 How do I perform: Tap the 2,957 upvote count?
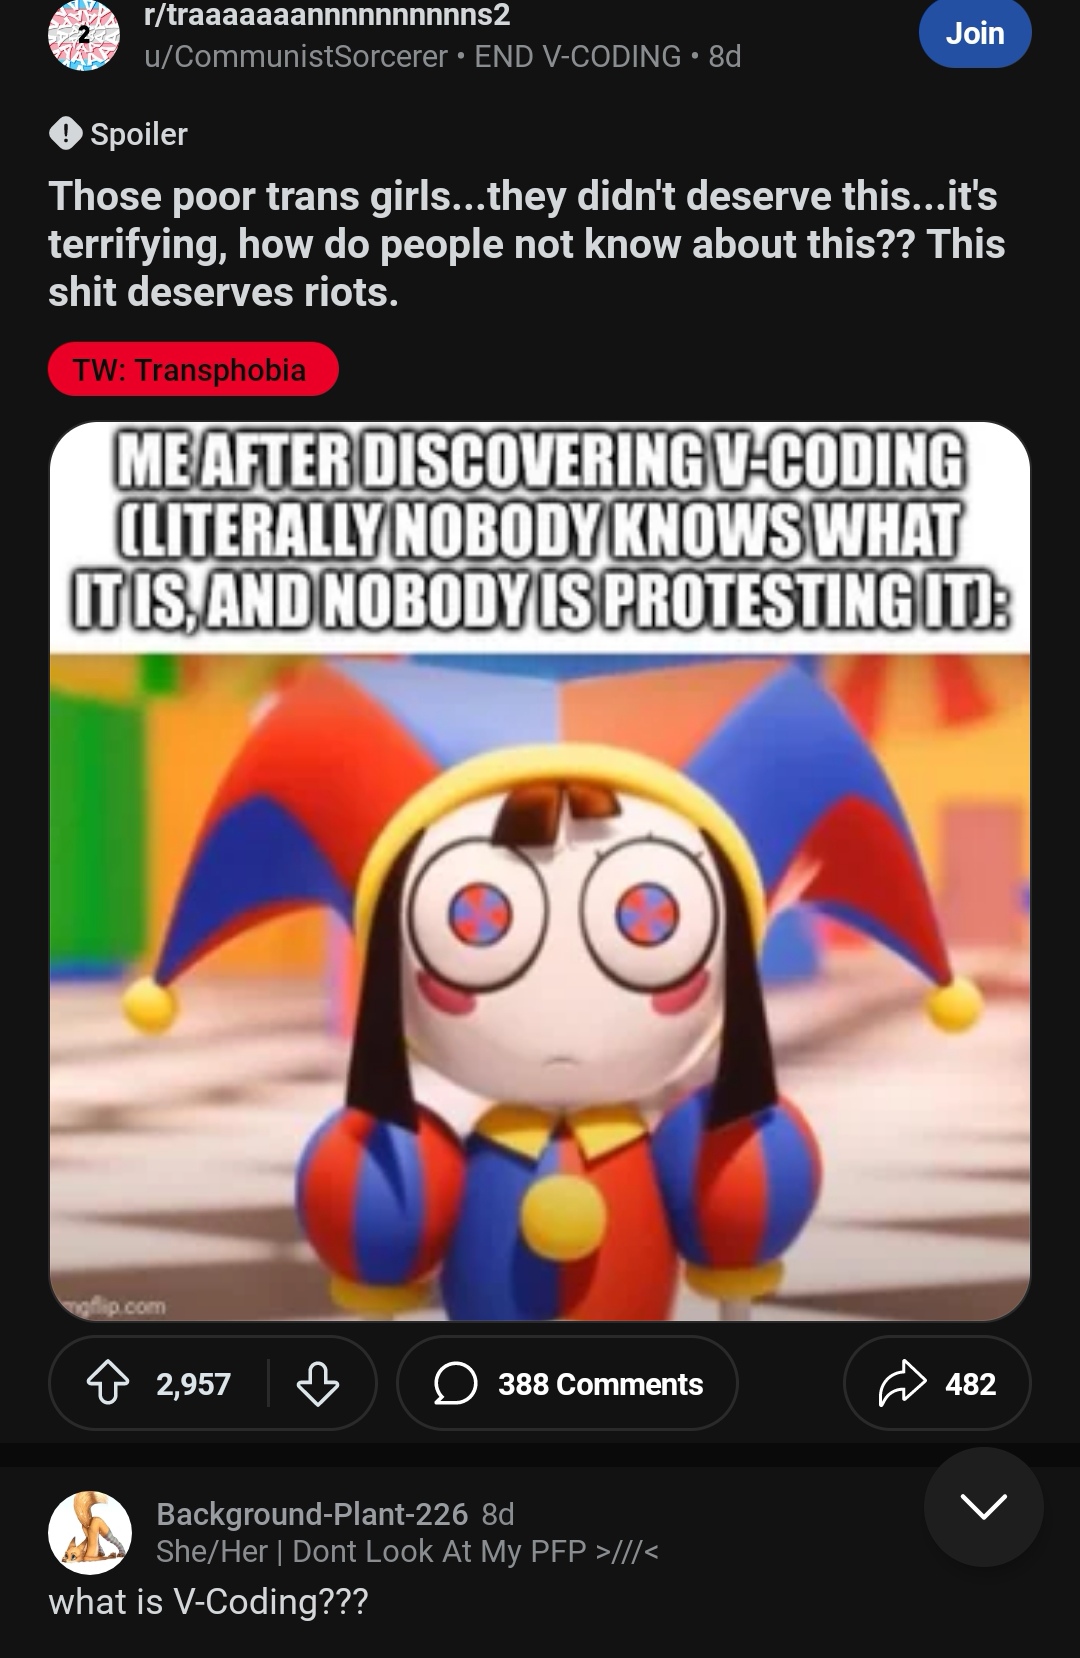click(193, 1384)
